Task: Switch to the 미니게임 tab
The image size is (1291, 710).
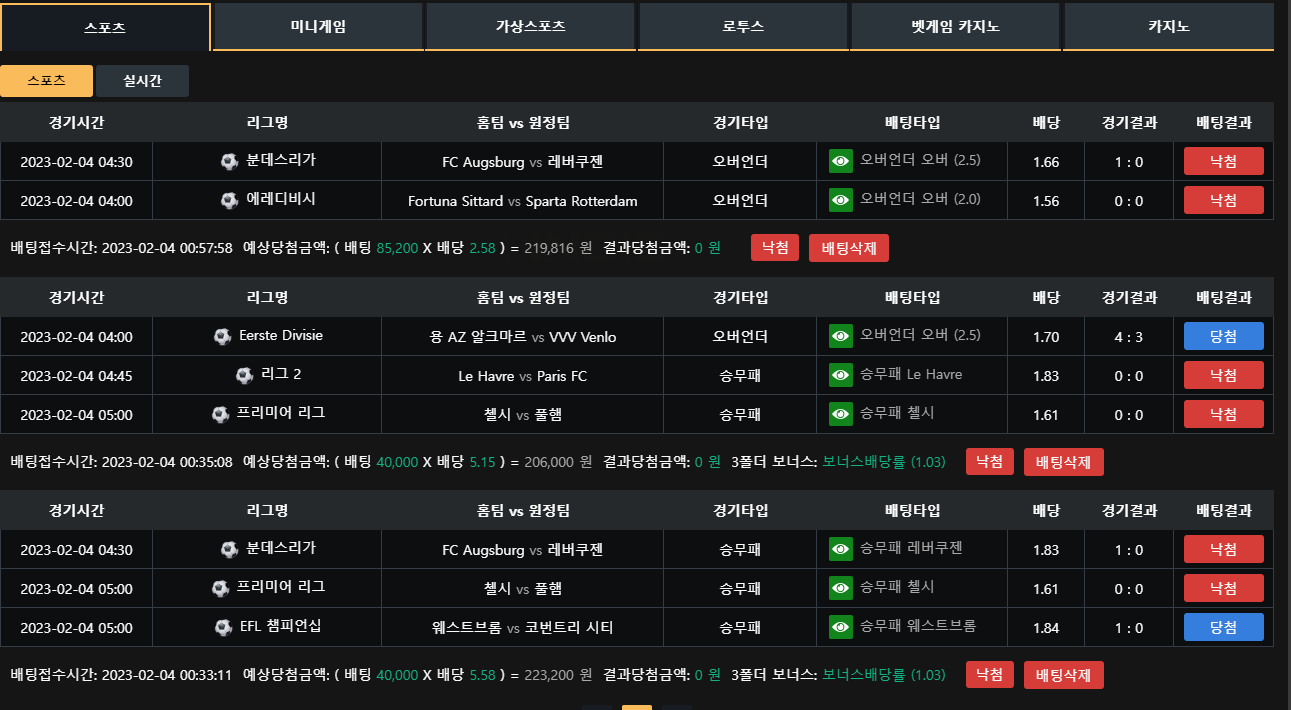Action: click(318, 27)
